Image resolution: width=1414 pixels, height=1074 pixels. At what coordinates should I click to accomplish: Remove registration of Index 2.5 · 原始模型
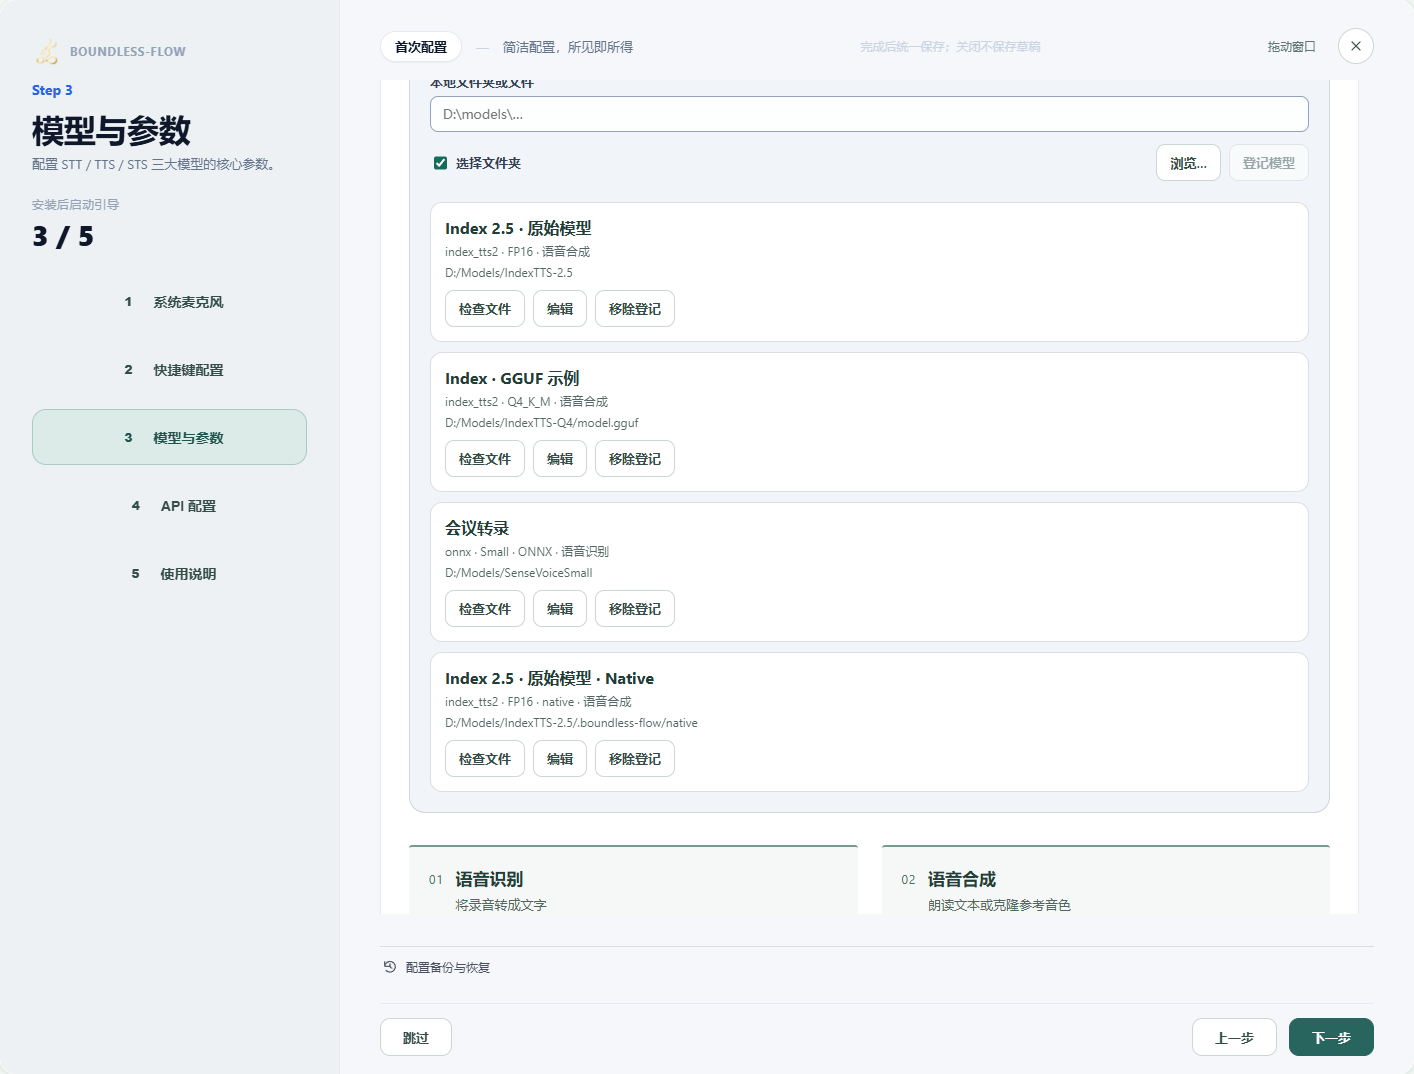635,309
